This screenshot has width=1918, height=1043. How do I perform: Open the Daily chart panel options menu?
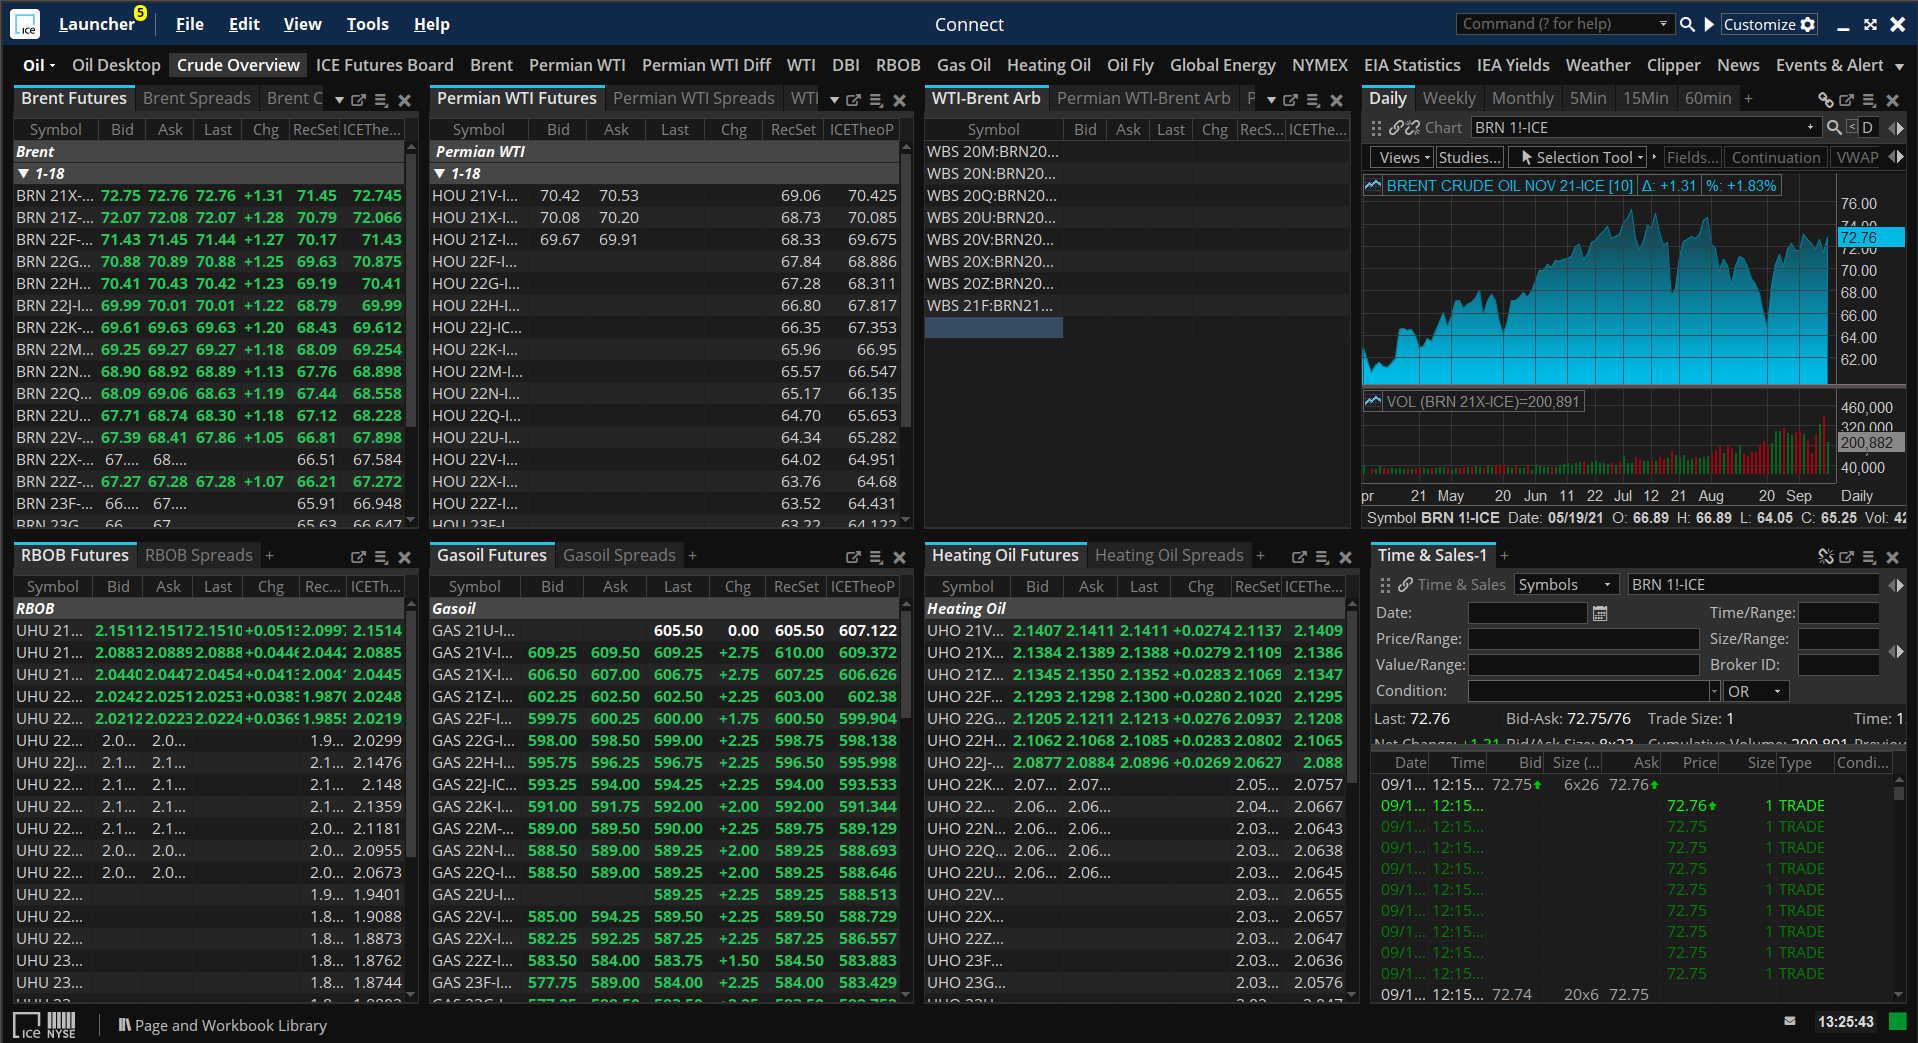point(1869,100)
